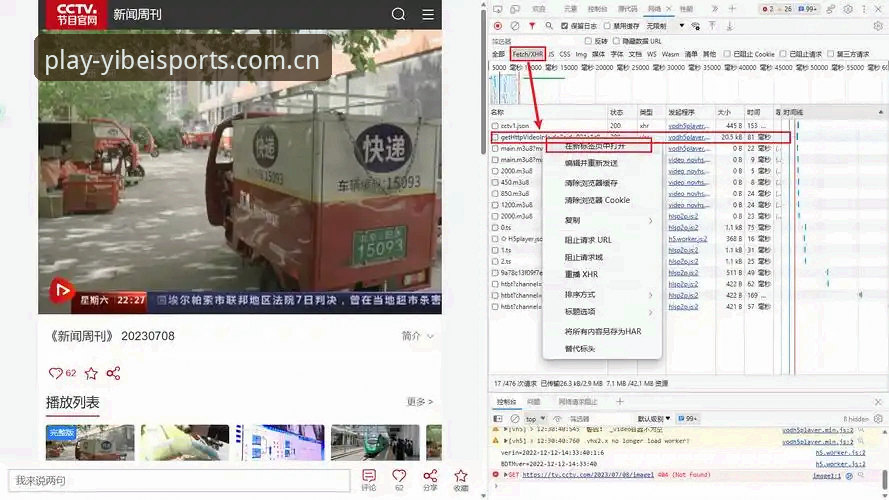Click the tv.cctv.com image1 URL in console

[x=588, y=475]
